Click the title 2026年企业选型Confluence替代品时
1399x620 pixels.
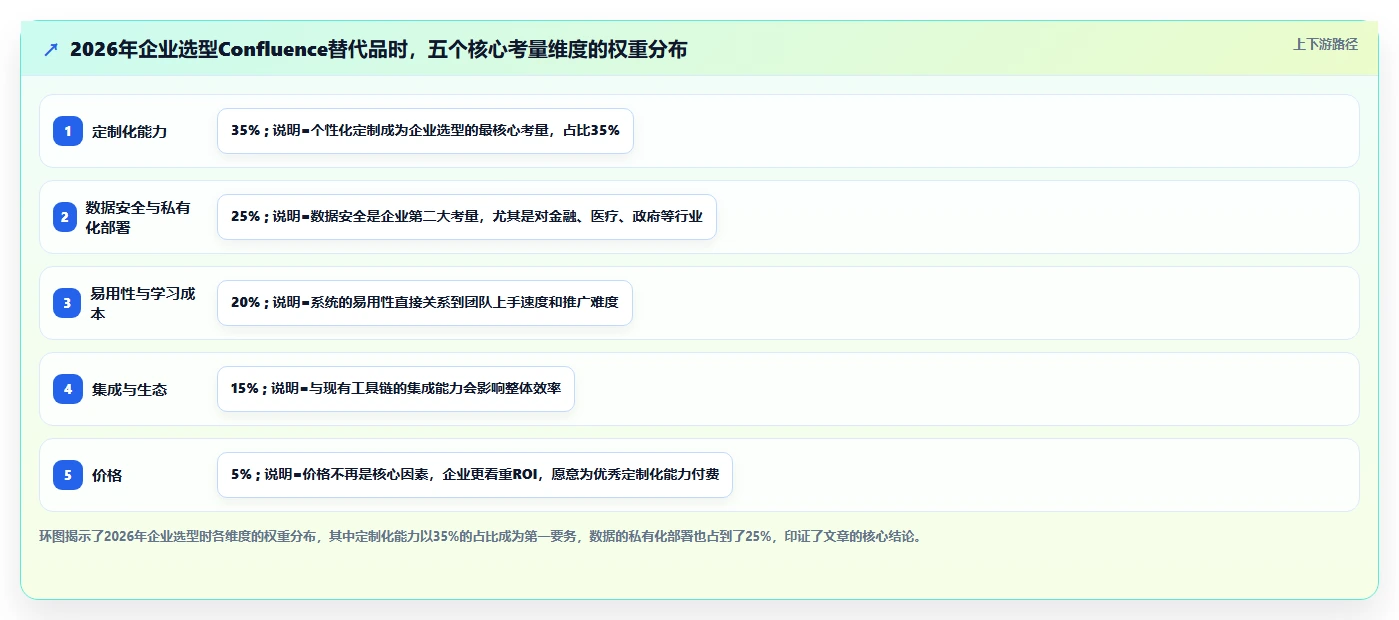pyautogui.click(x=378, y=49)
